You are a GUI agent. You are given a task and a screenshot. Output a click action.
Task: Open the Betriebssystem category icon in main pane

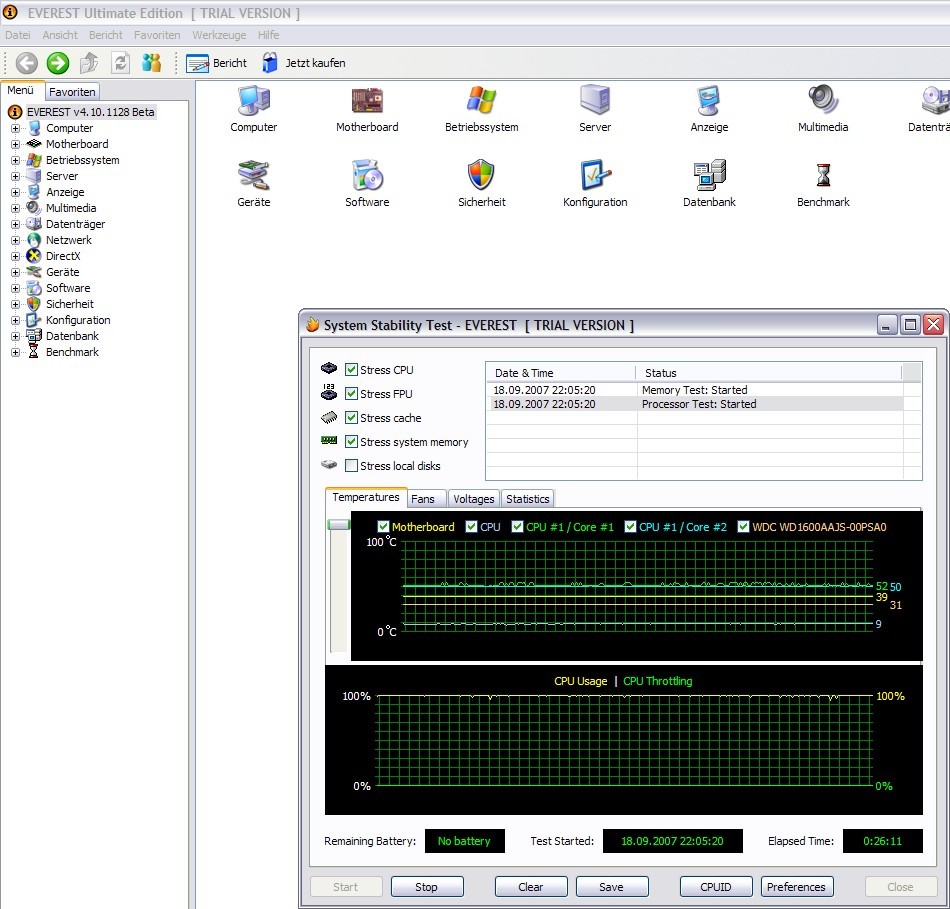tap(482, 100)
